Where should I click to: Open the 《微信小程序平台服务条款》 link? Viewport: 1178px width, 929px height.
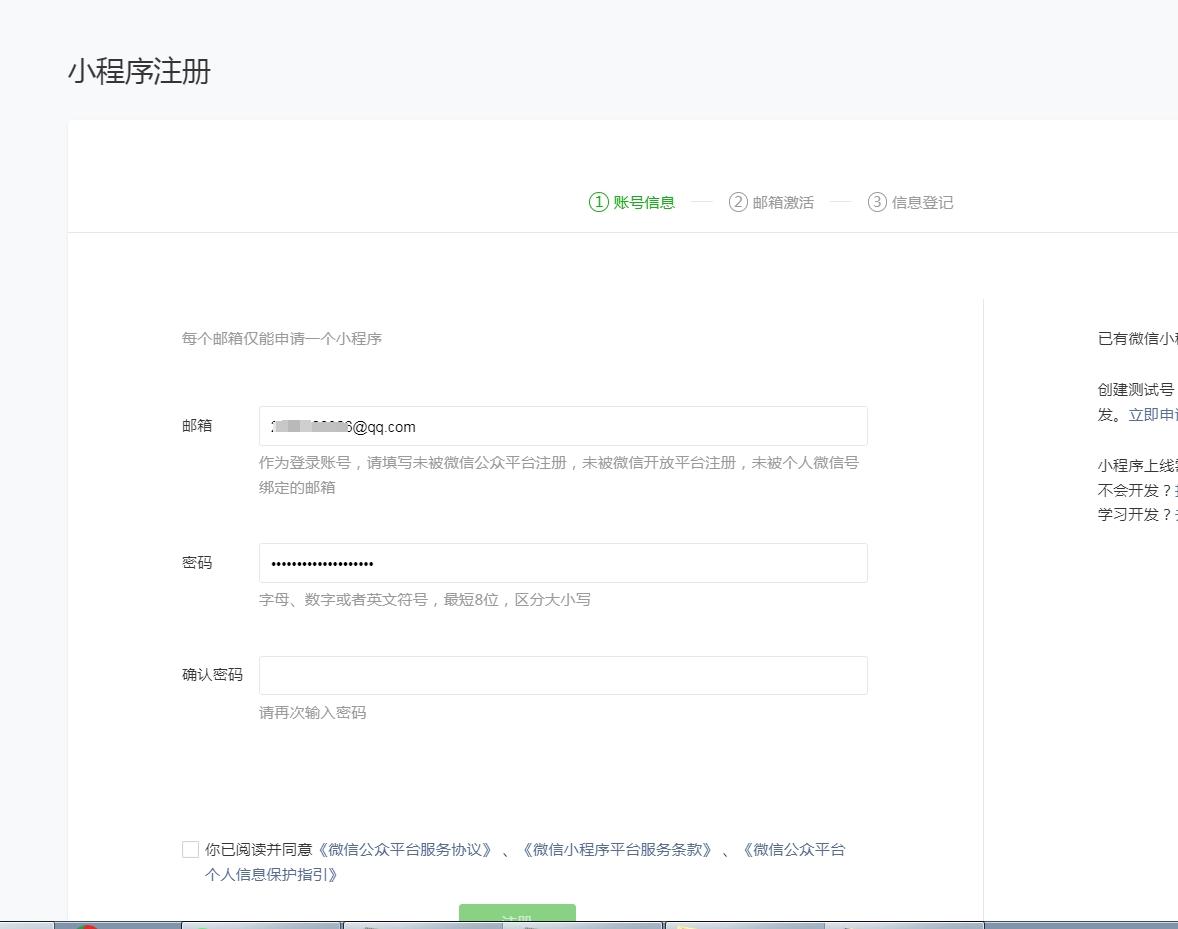click(x=617, y=849)
